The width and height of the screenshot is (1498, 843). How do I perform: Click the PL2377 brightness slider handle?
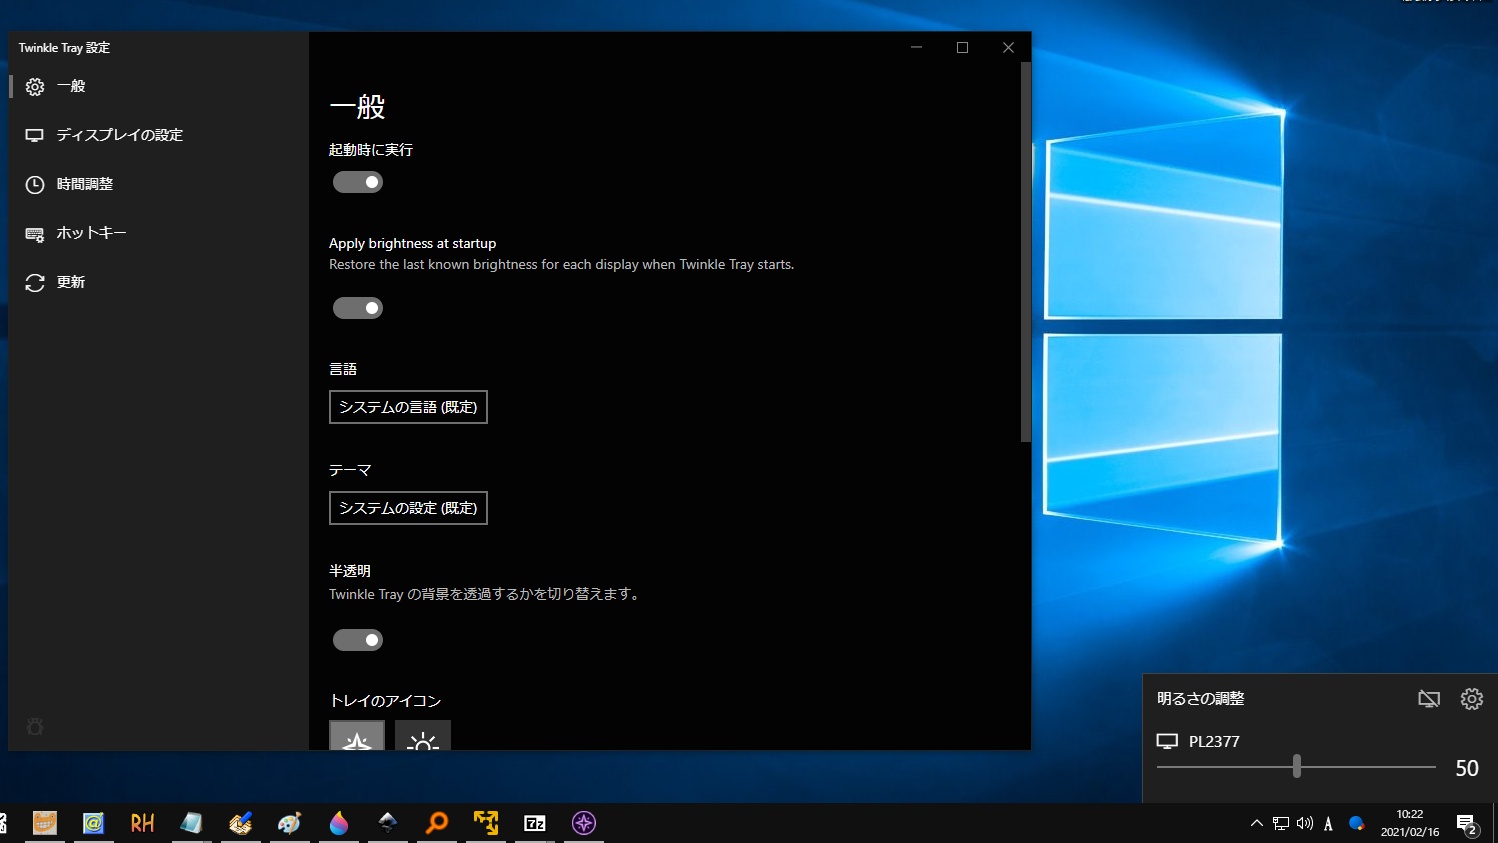point(1297,767)
